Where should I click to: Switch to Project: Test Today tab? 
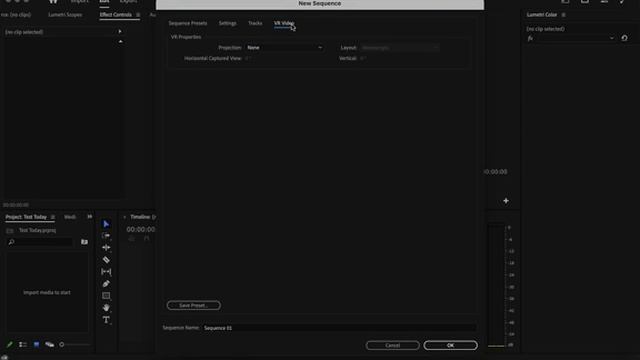(x=26, y=217)
